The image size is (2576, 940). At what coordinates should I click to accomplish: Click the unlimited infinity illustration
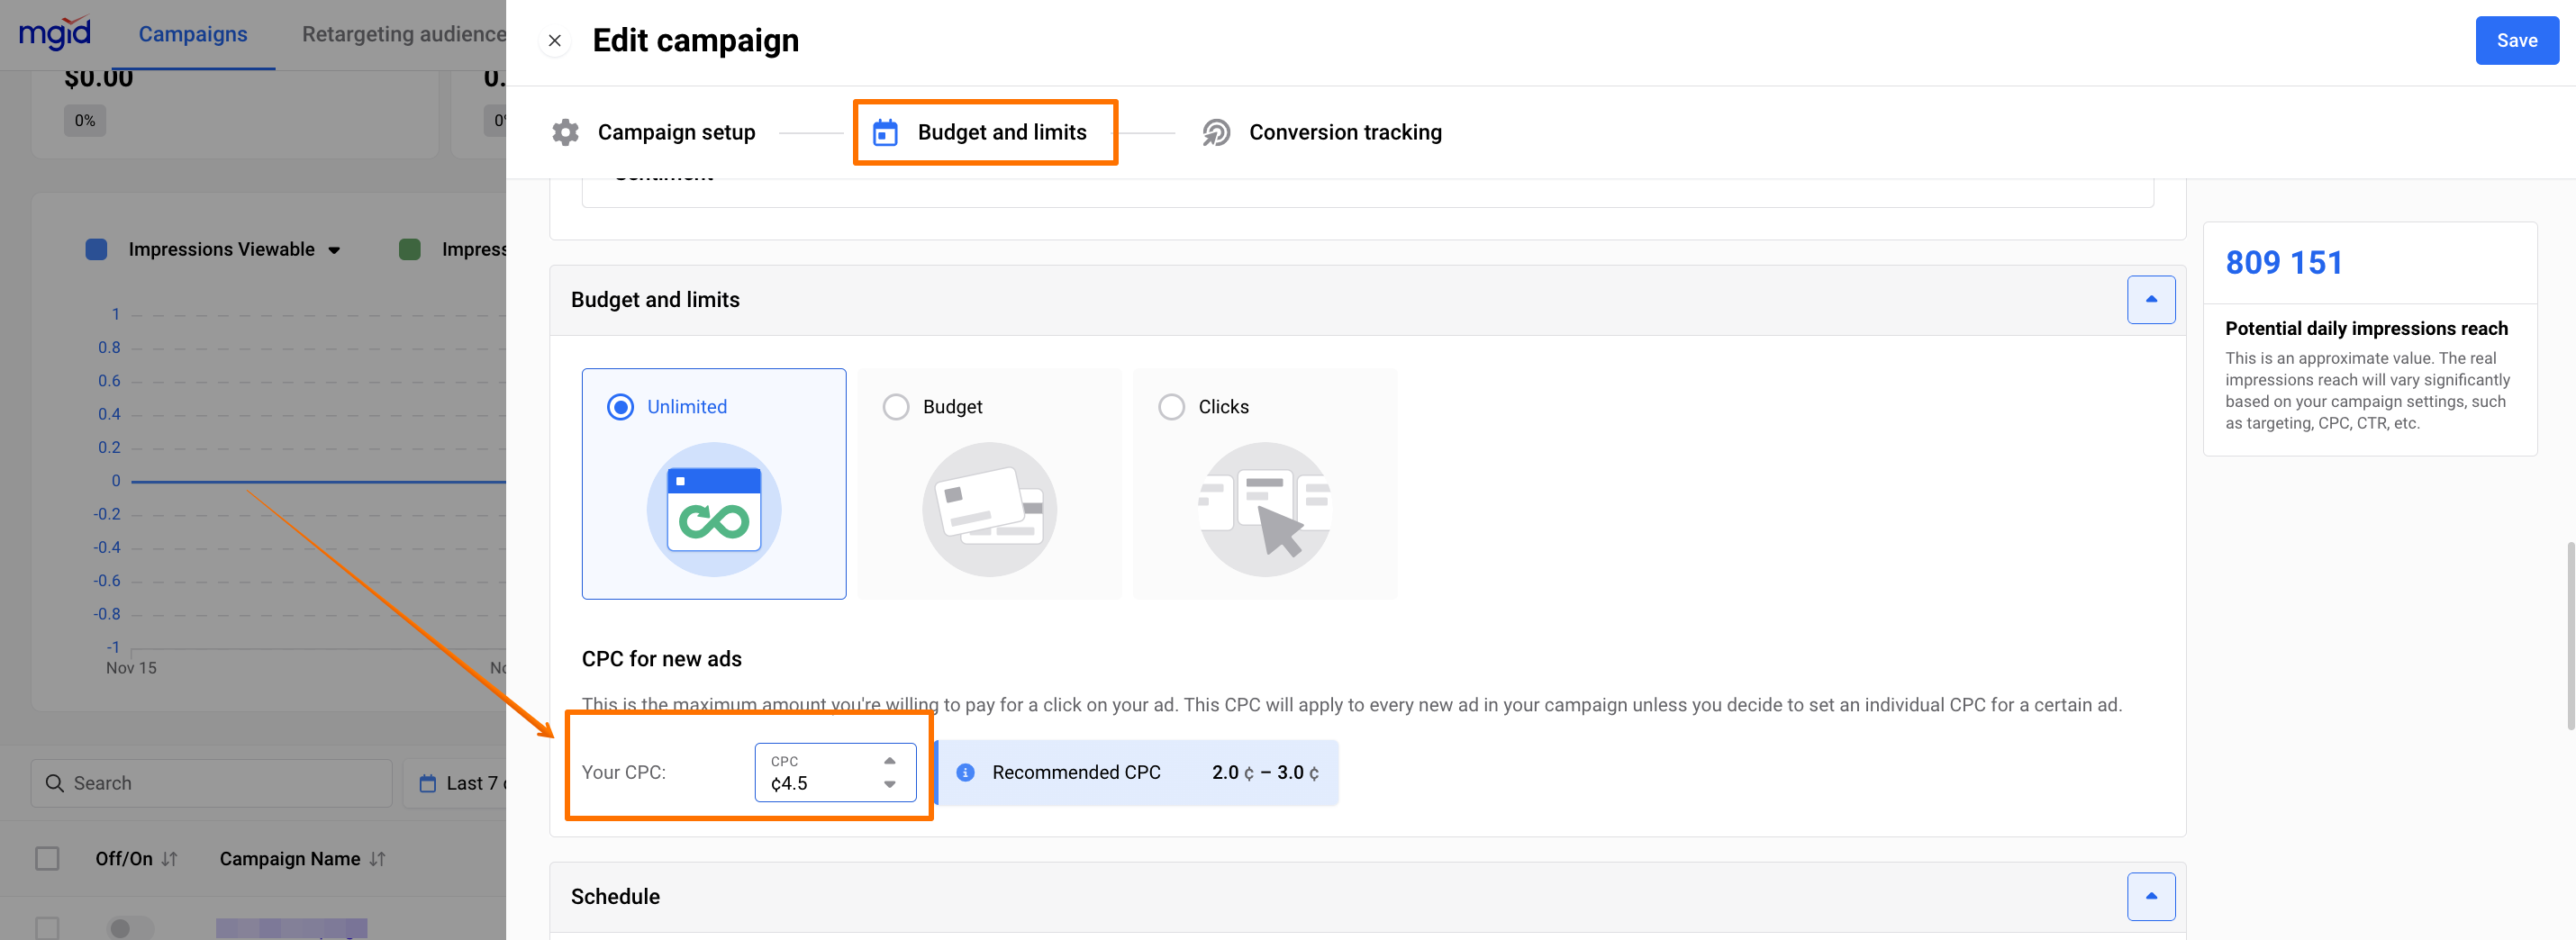coord(713,509)
